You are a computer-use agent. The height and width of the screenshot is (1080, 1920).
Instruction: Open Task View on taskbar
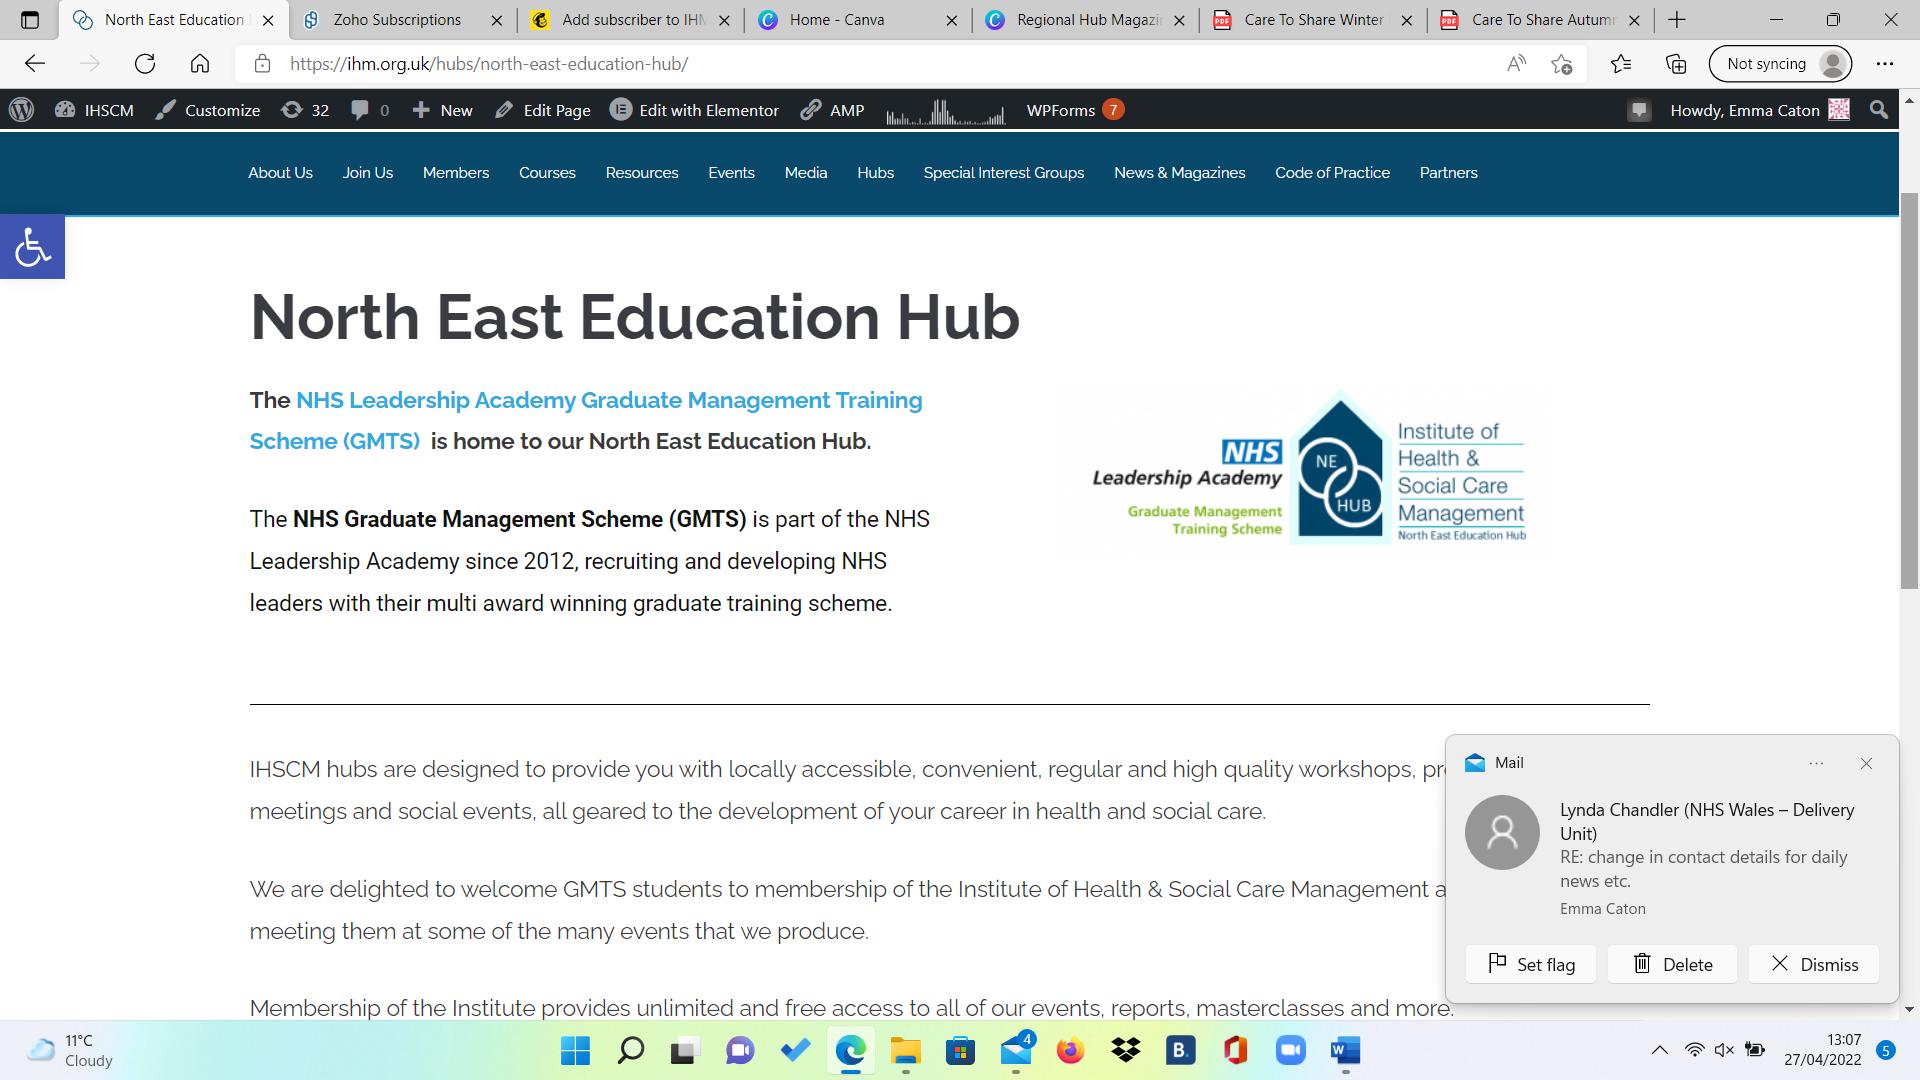684,1050
